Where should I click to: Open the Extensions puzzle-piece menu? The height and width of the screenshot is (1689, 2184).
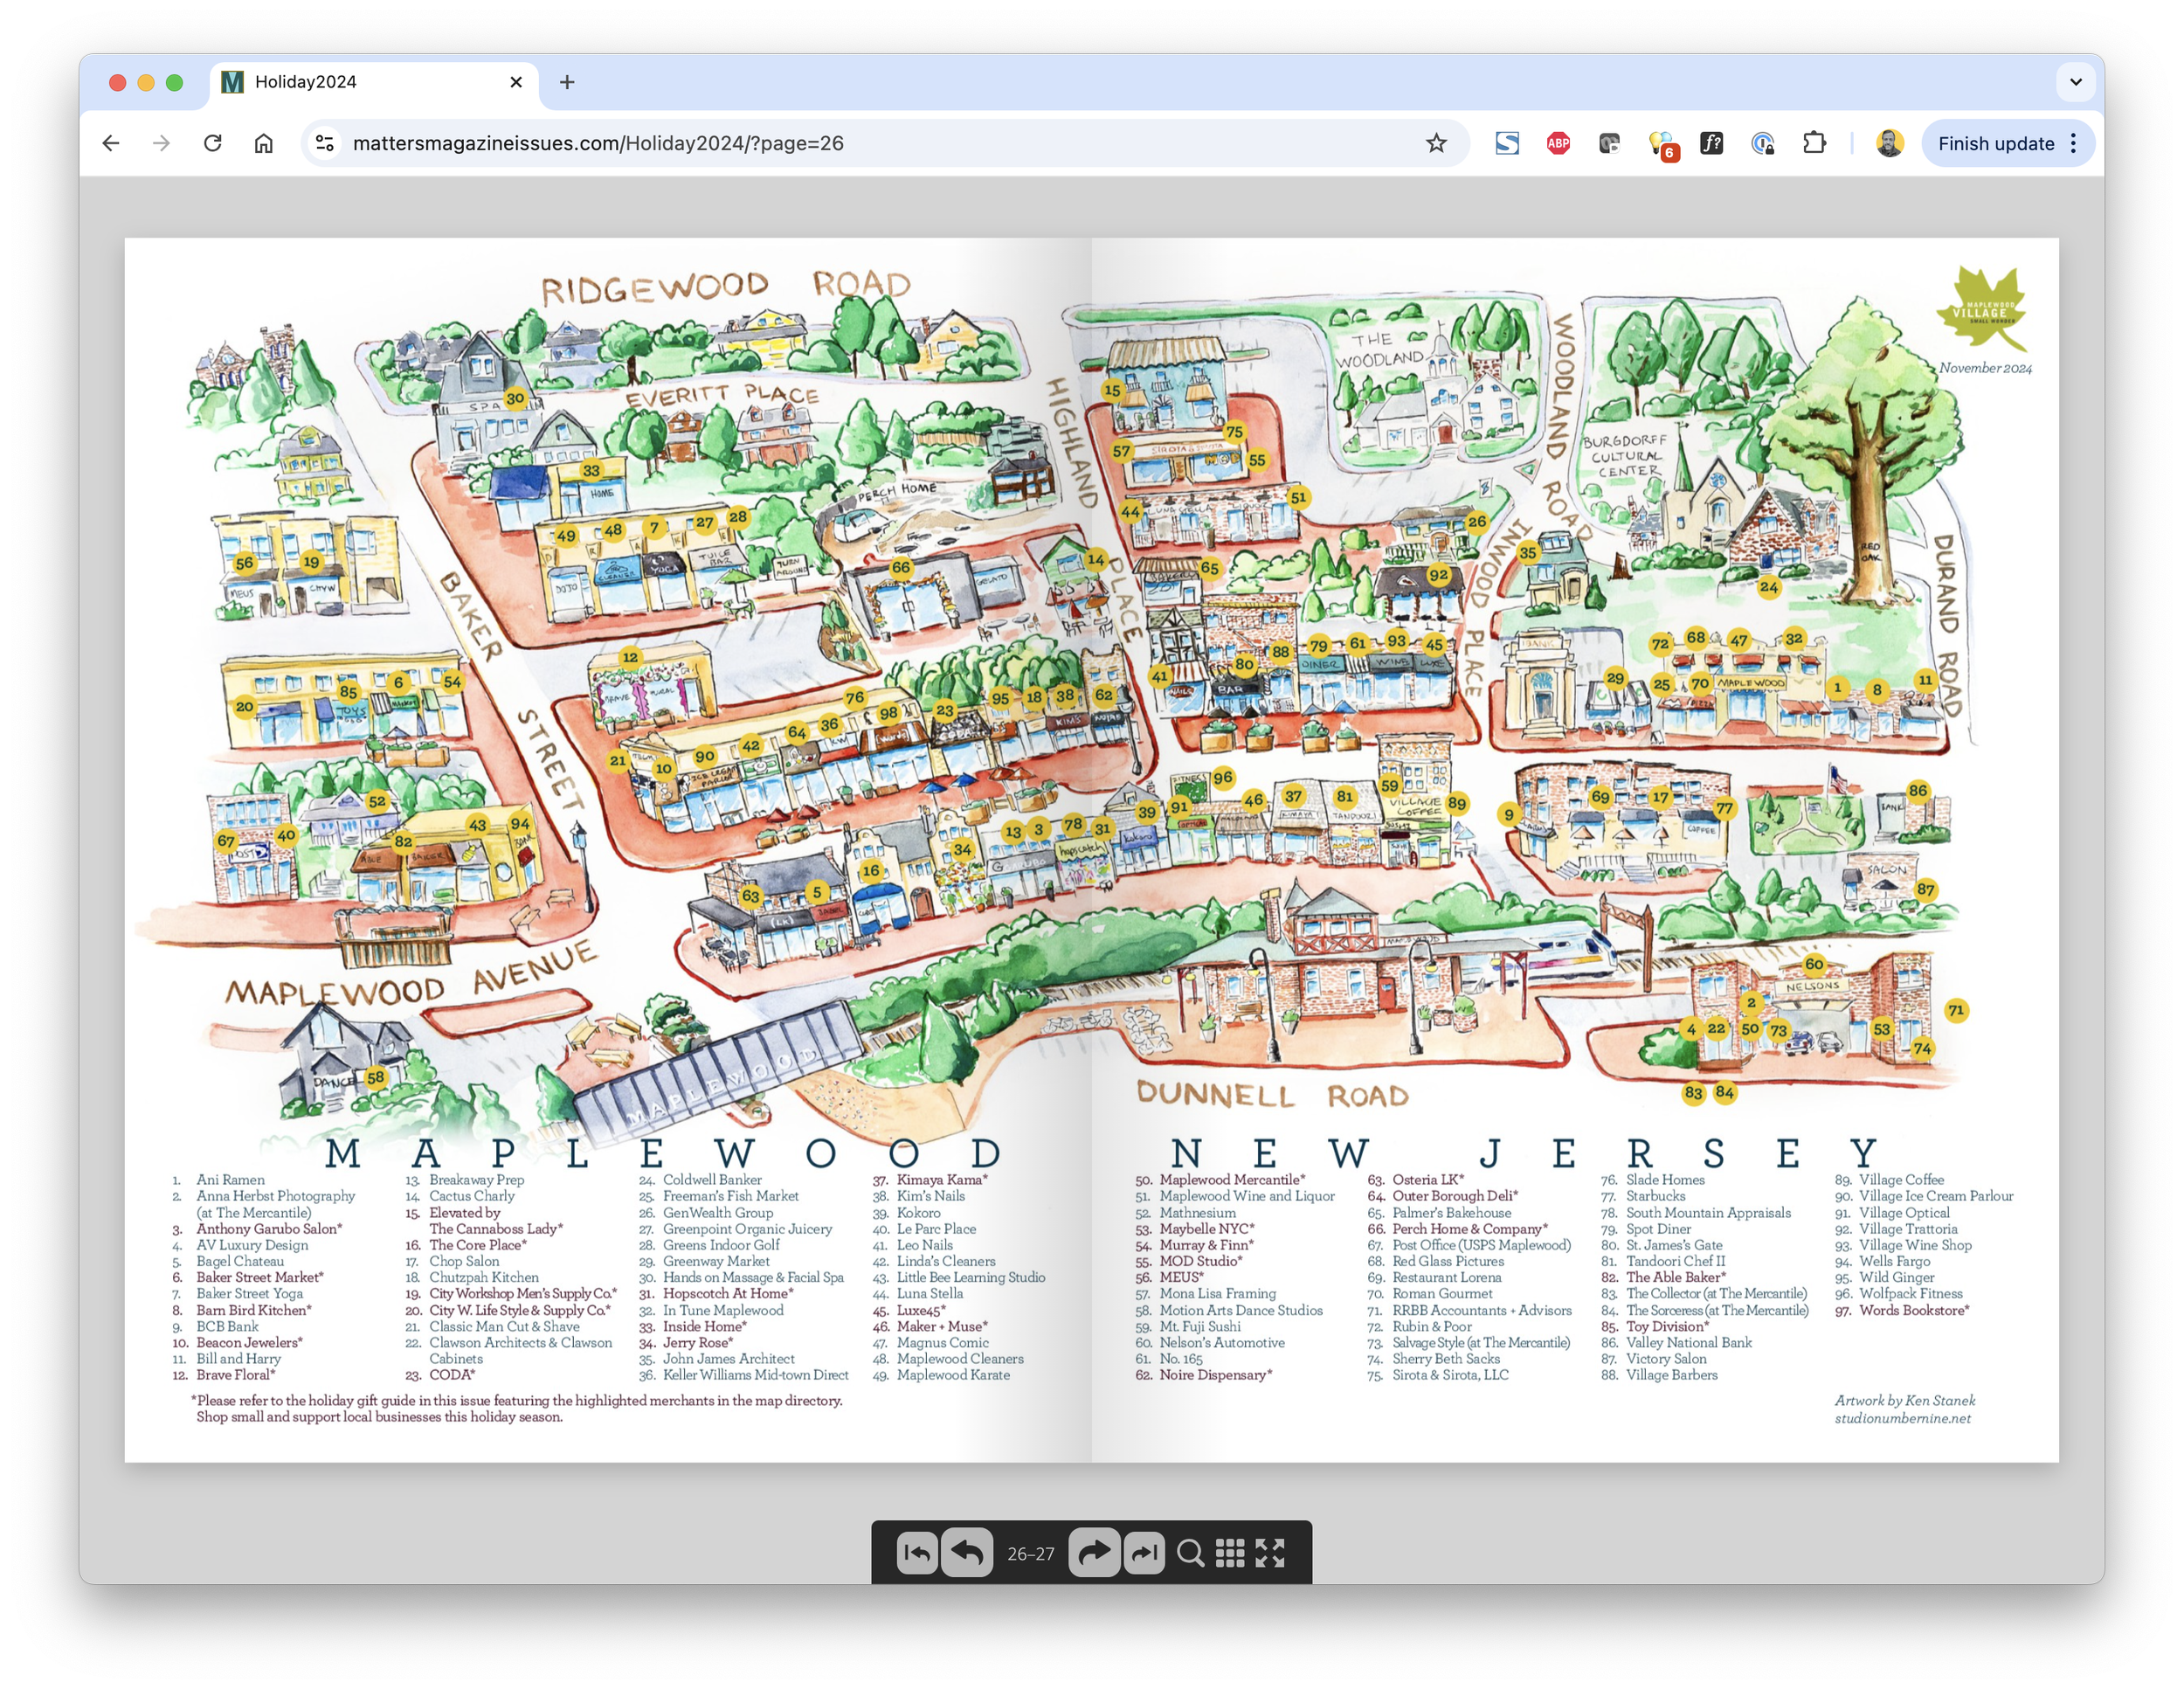coord(1814,143)
